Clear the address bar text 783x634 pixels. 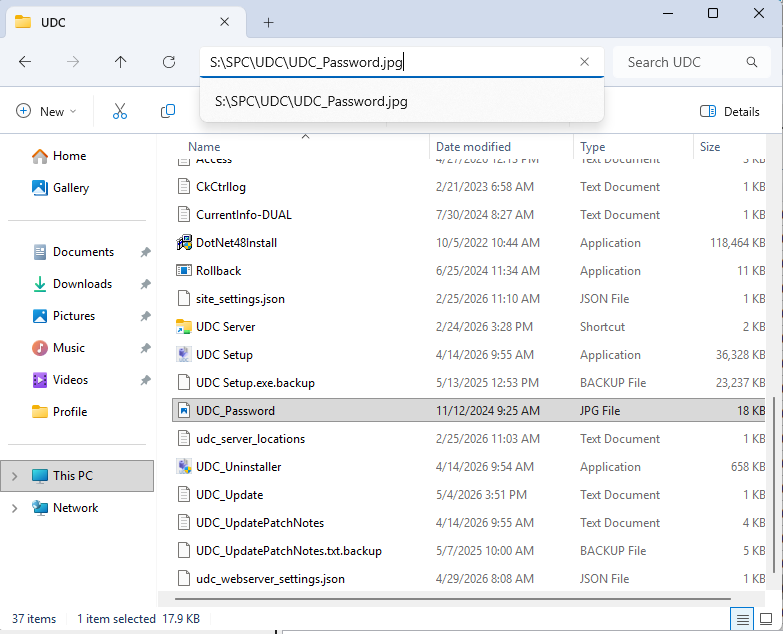(x=584, y=62)
